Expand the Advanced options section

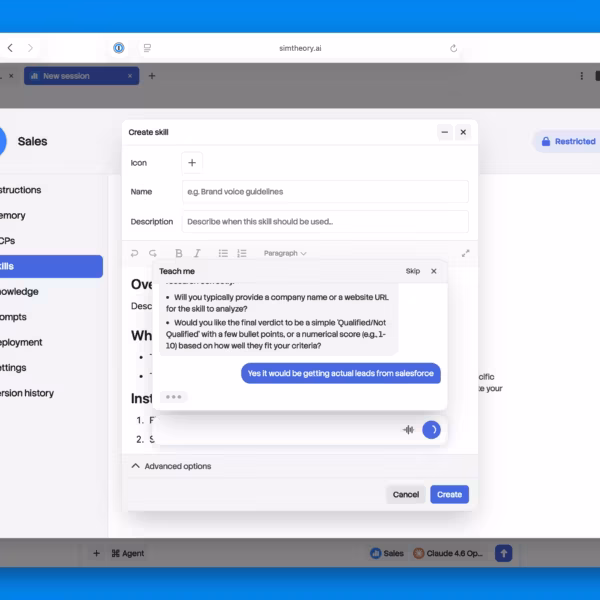tap(171, 466)
